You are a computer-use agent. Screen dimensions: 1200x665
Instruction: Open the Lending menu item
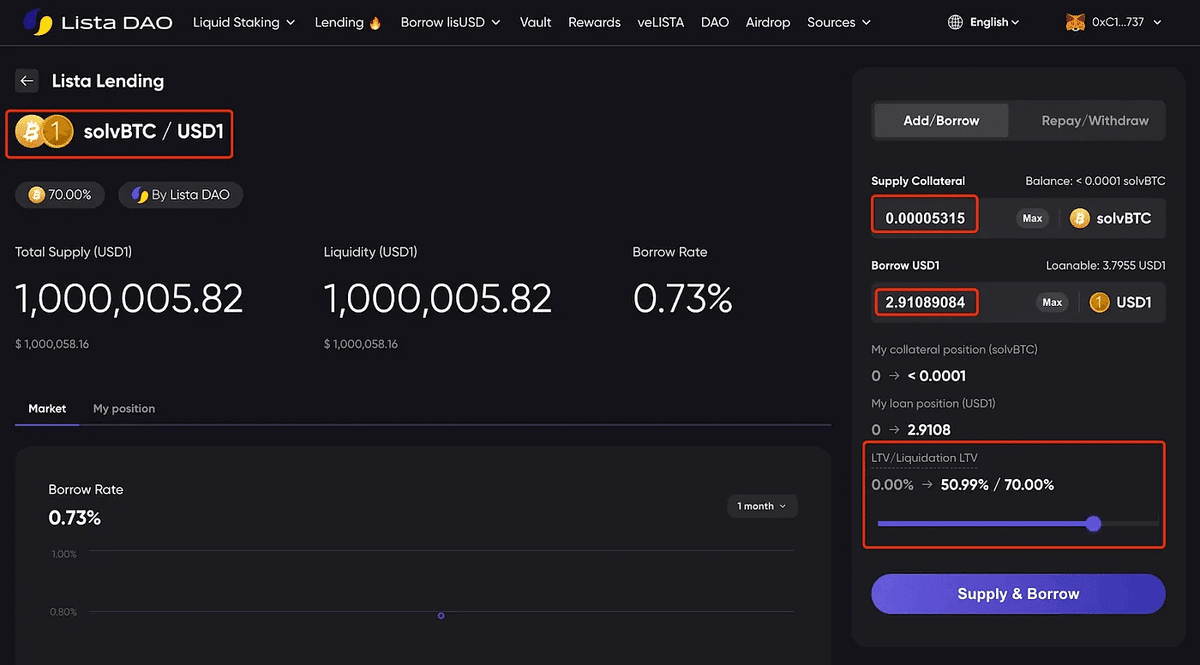(348, 22)
